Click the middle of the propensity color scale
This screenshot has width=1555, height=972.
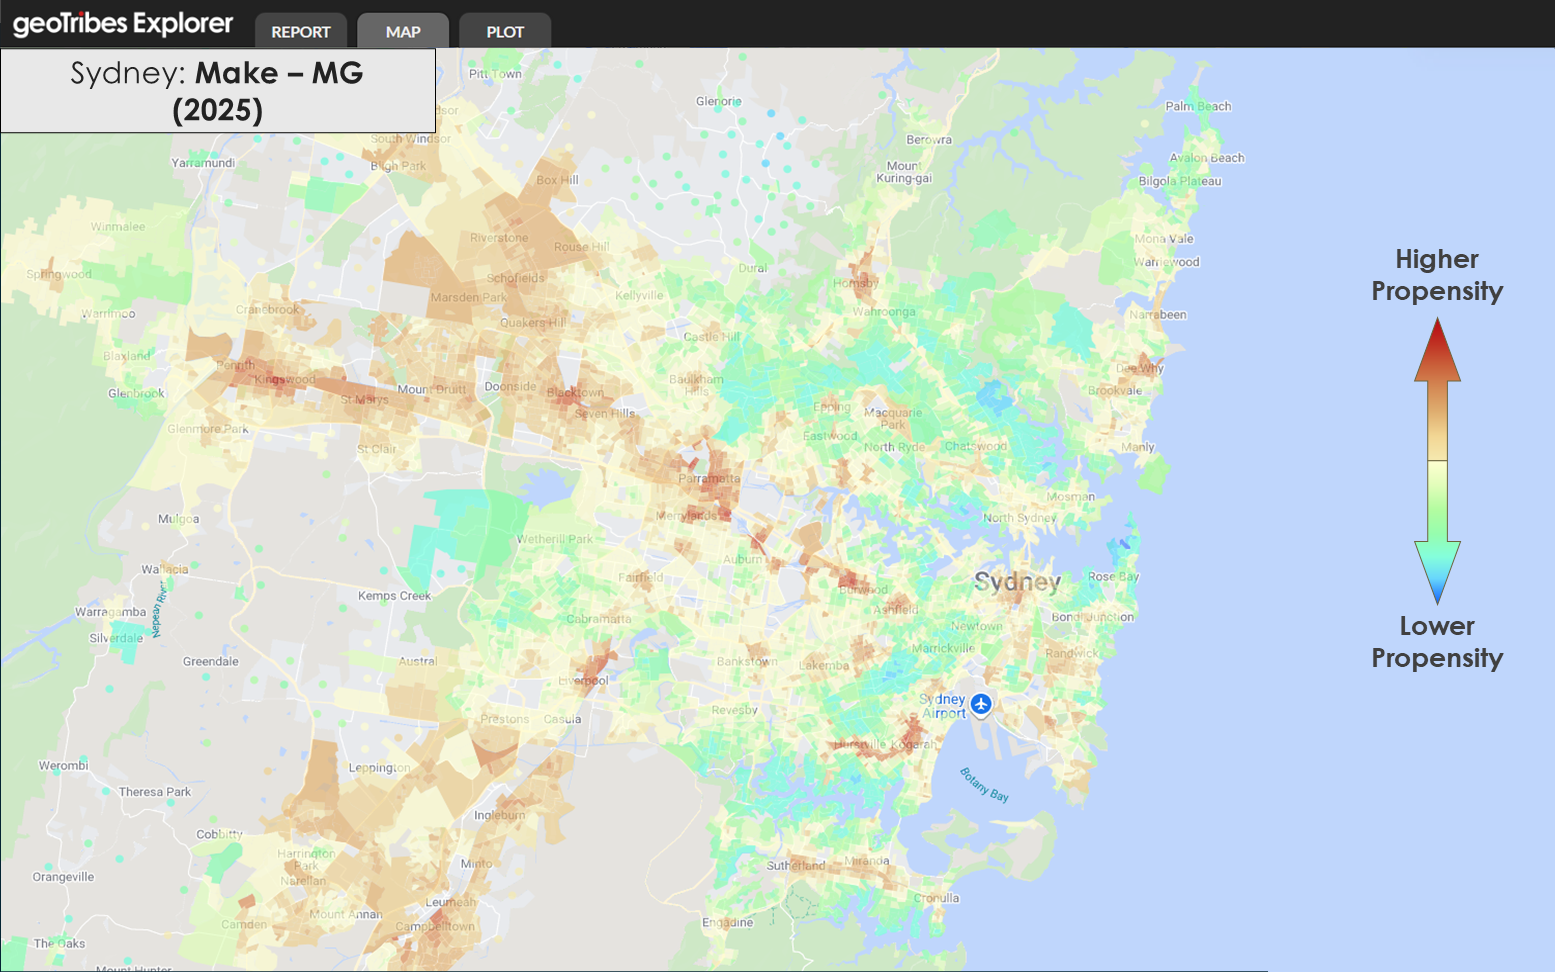point(1437,461)
